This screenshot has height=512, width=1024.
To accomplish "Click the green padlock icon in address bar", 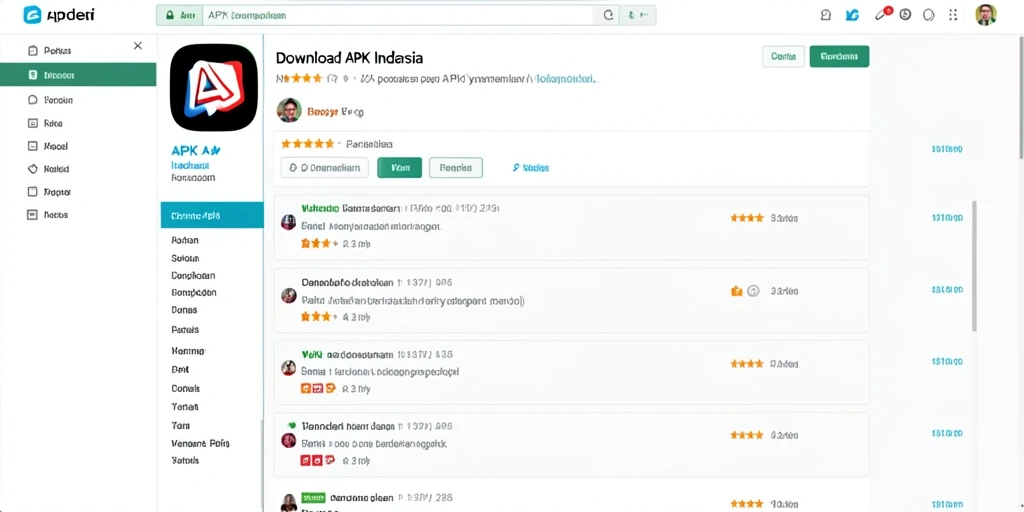I will click(x=170, y=15).
